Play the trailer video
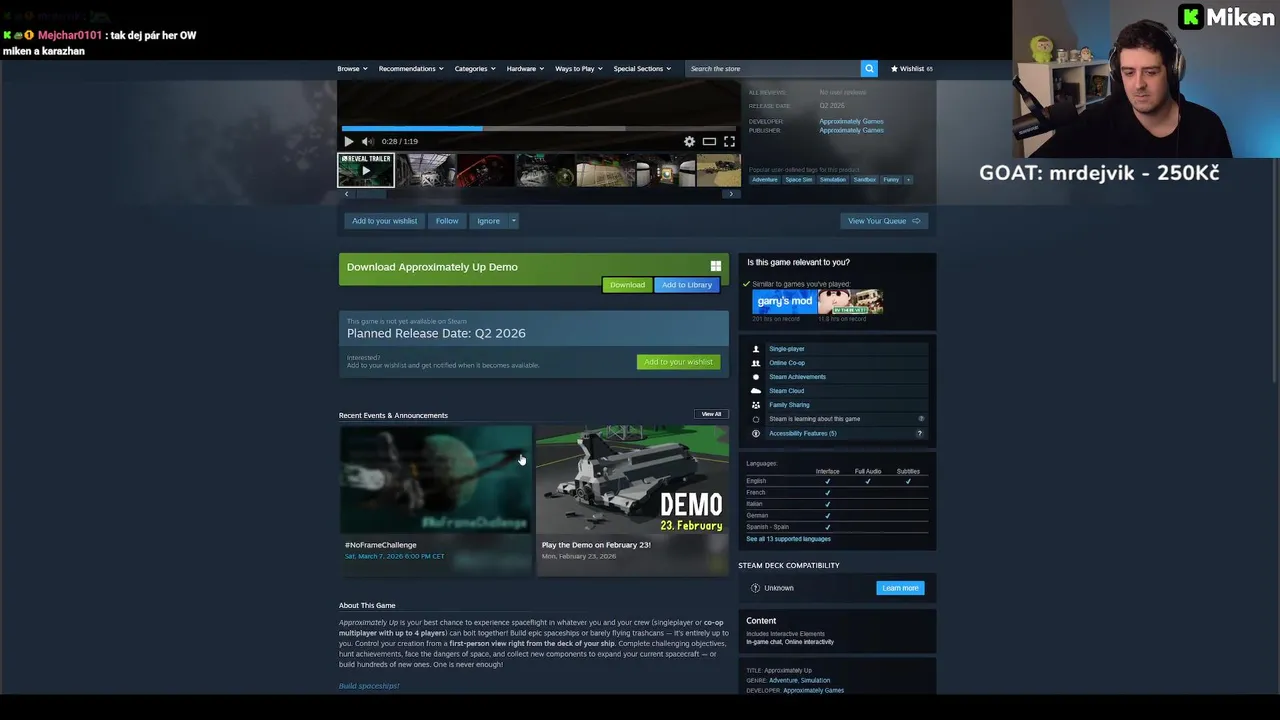The height and width of the screenshot is (720, 1280). tap(349, 142)
